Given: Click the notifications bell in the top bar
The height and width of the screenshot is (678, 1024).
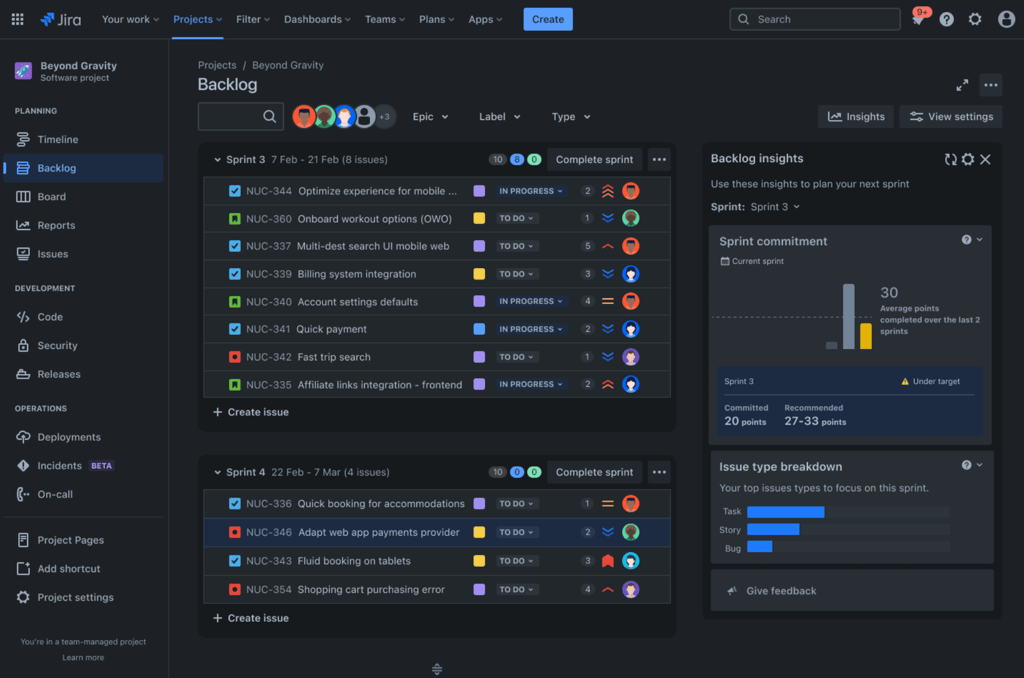Looking at the screenshot, I should tap(918, 18).
